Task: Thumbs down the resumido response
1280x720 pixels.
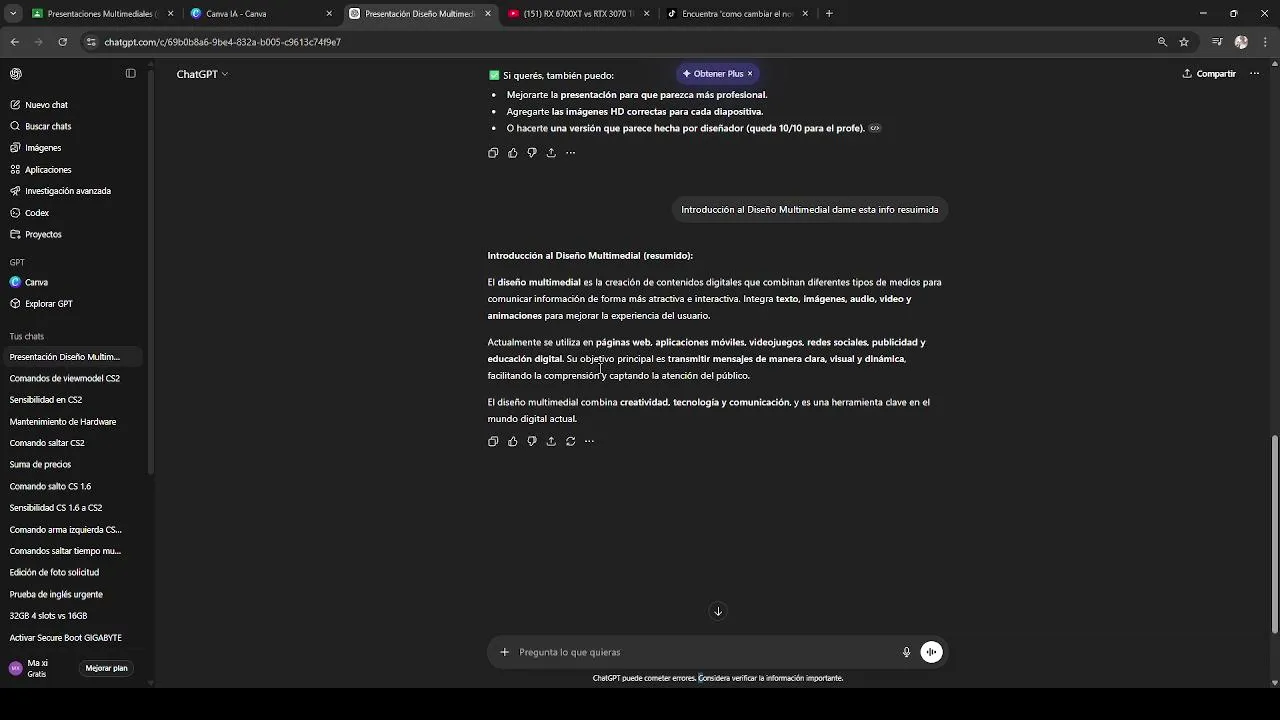Action: click(x=532, y=441)
